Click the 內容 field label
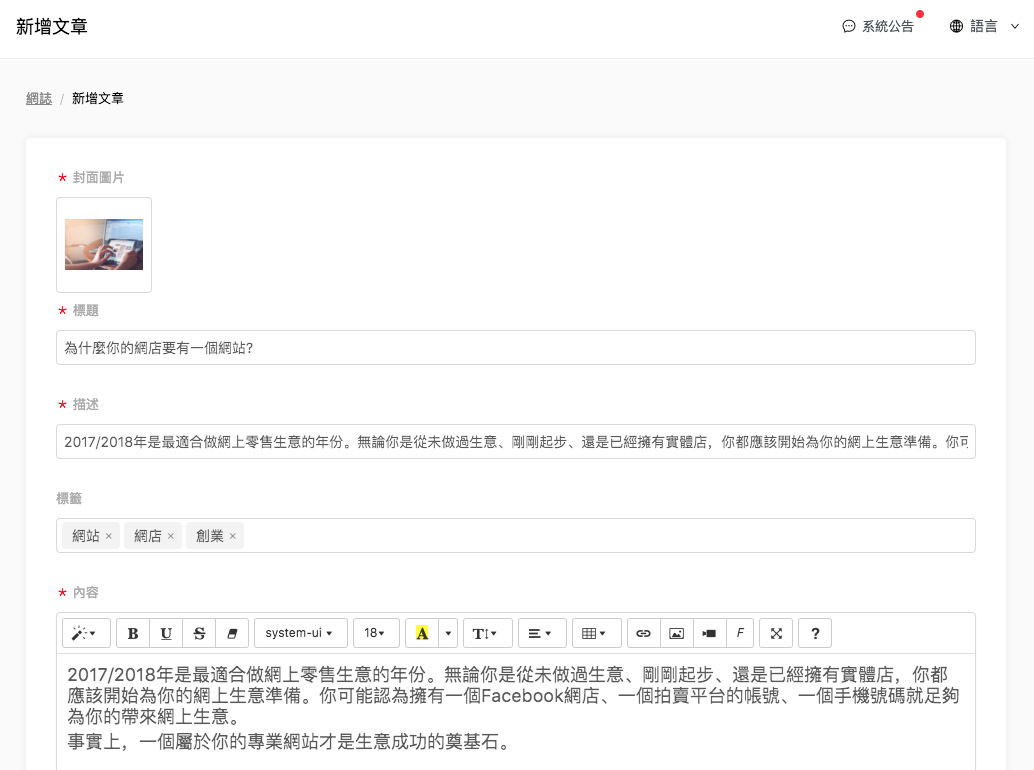The height and width of the screenshot is (770, 1034). [86, 592]
